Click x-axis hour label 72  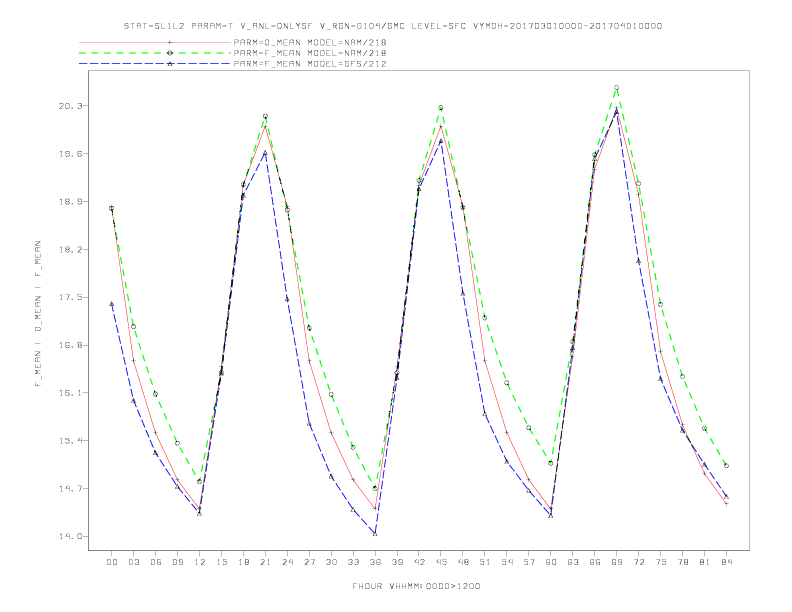point(639,562)
